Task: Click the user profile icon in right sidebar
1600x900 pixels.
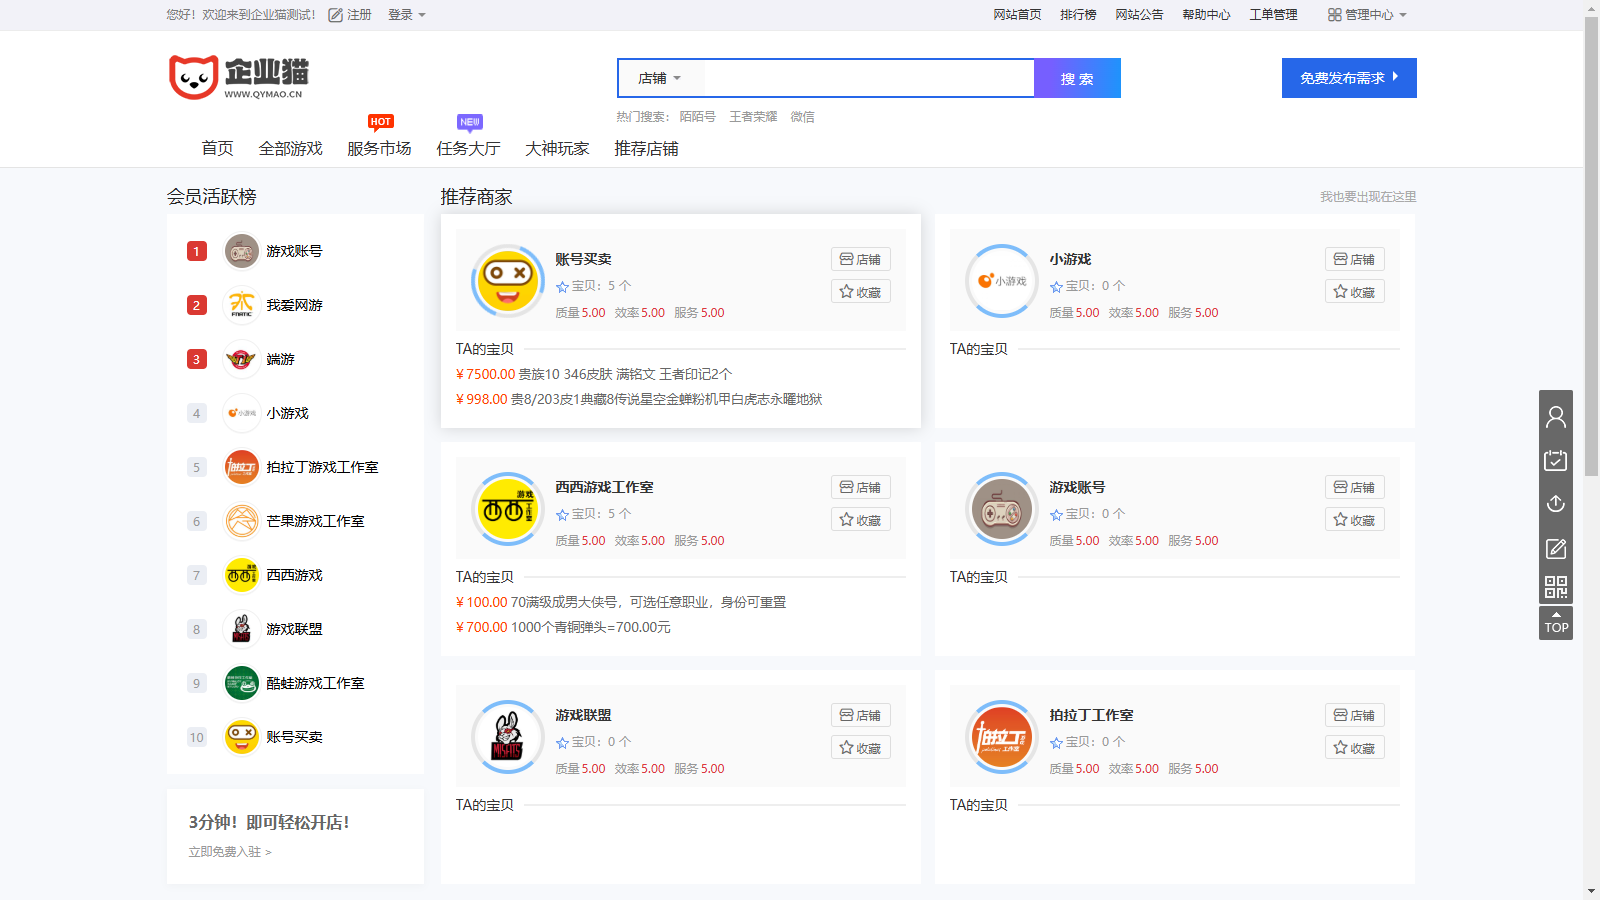Action: [1555, 417]
